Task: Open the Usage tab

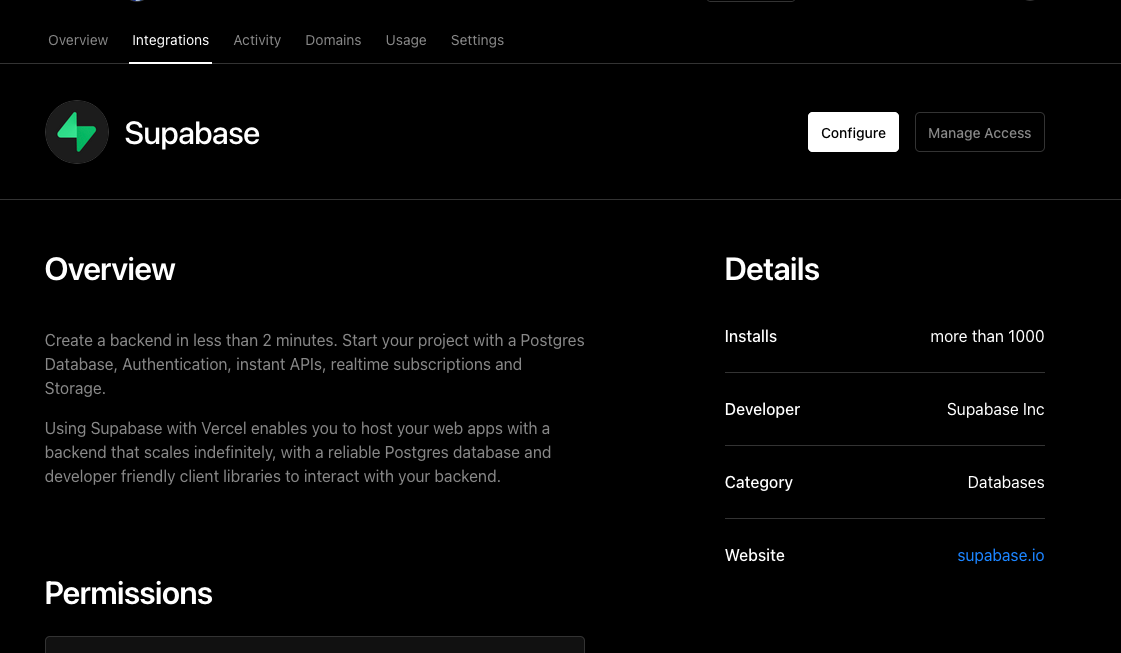Action: point(405,40)
